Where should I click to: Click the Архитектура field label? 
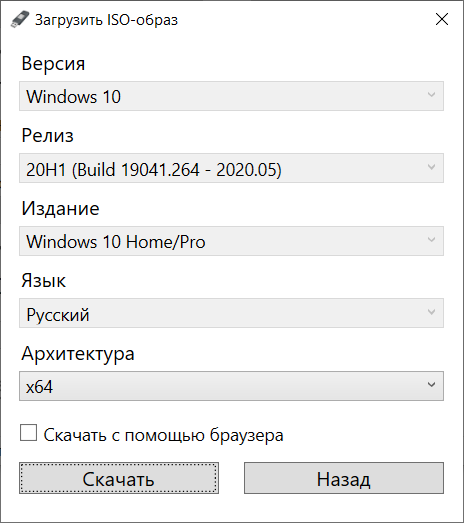coord(78,354)
